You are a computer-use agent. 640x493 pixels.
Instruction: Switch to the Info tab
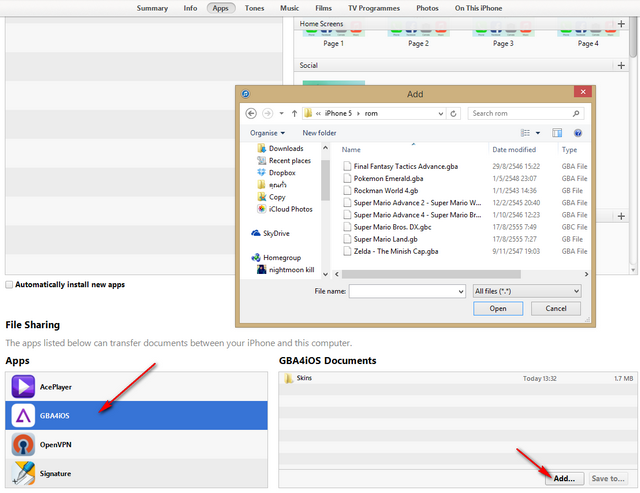tap(190, 8)
